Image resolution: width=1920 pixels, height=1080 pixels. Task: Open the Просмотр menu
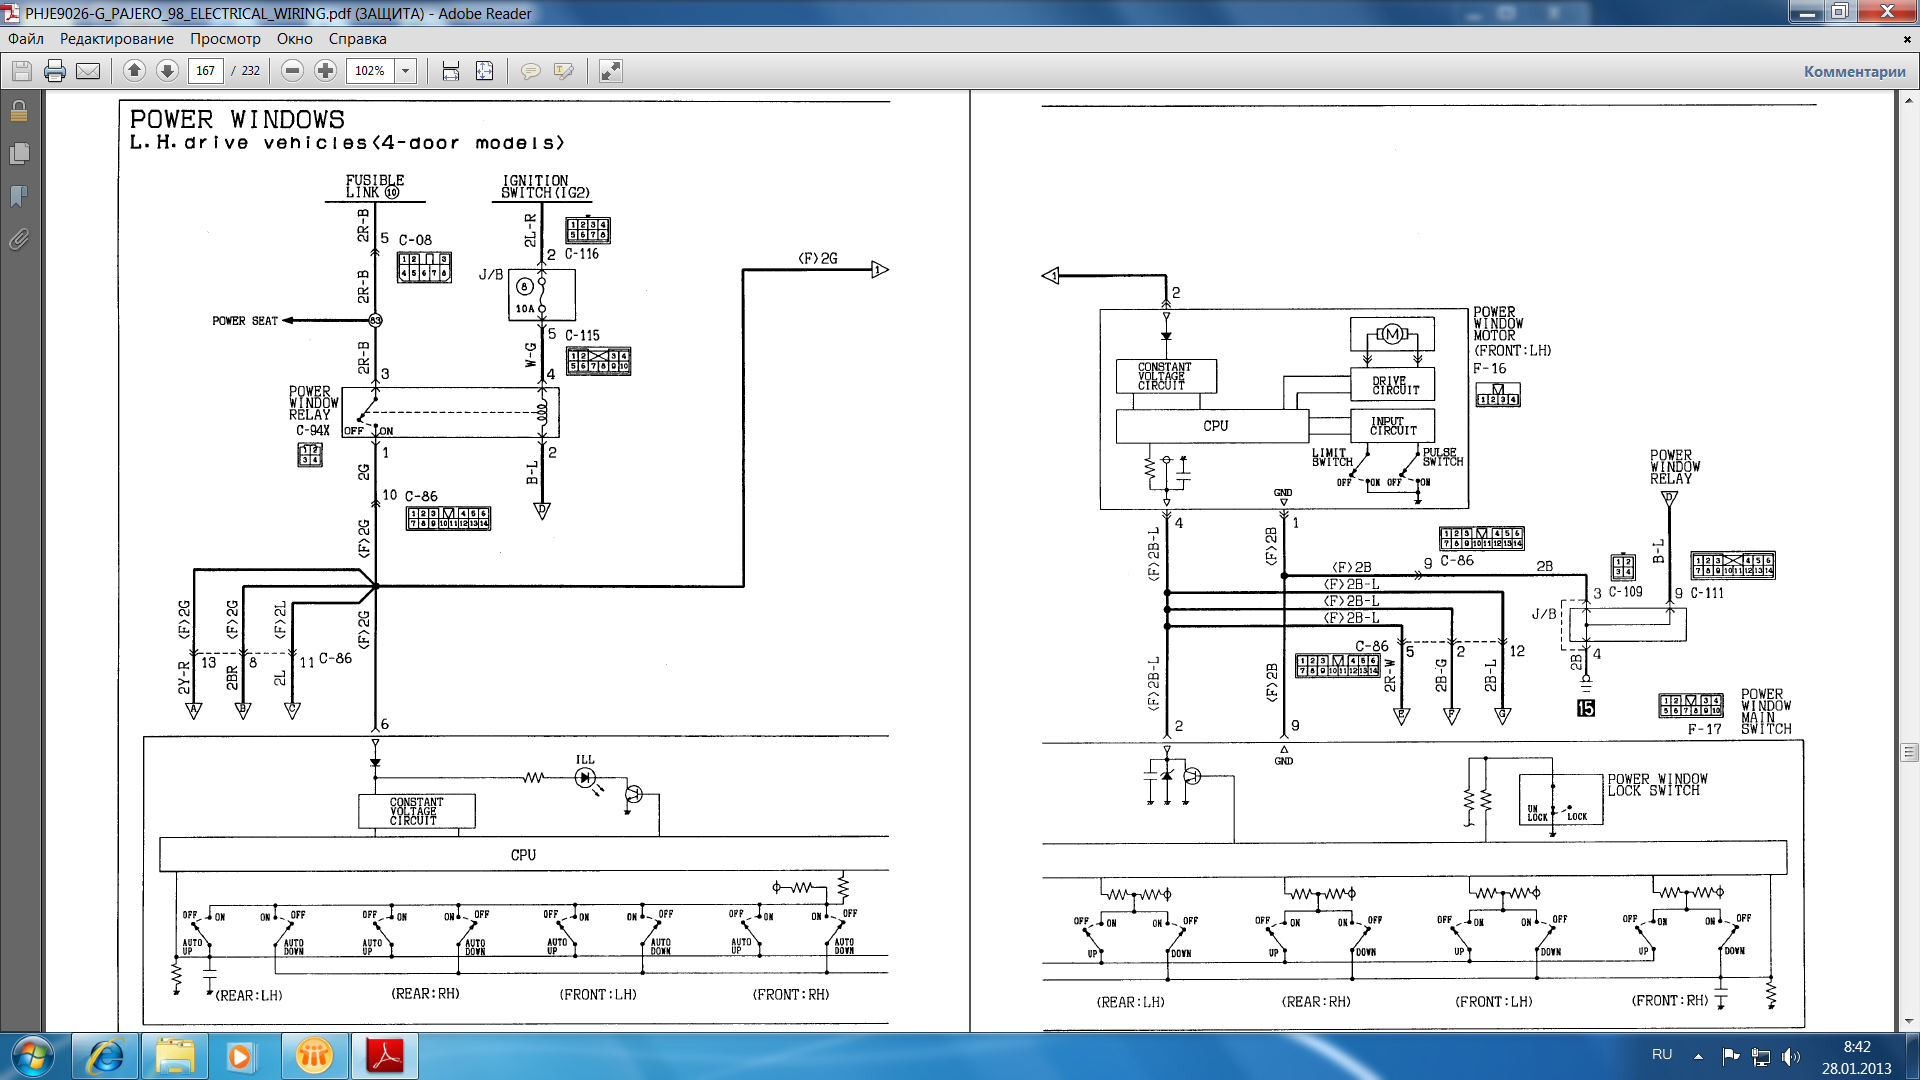(225, 39)
